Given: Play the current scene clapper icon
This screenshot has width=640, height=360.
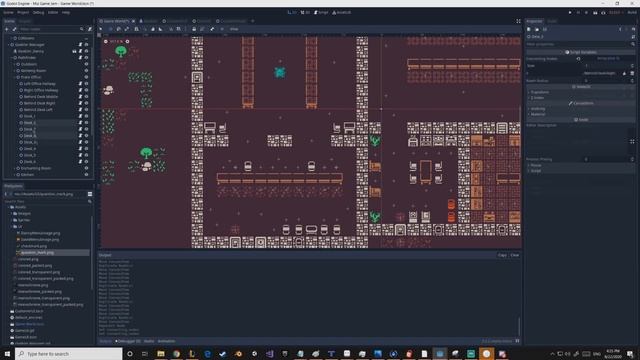Looking at the screenshot, I should (595, 13).
